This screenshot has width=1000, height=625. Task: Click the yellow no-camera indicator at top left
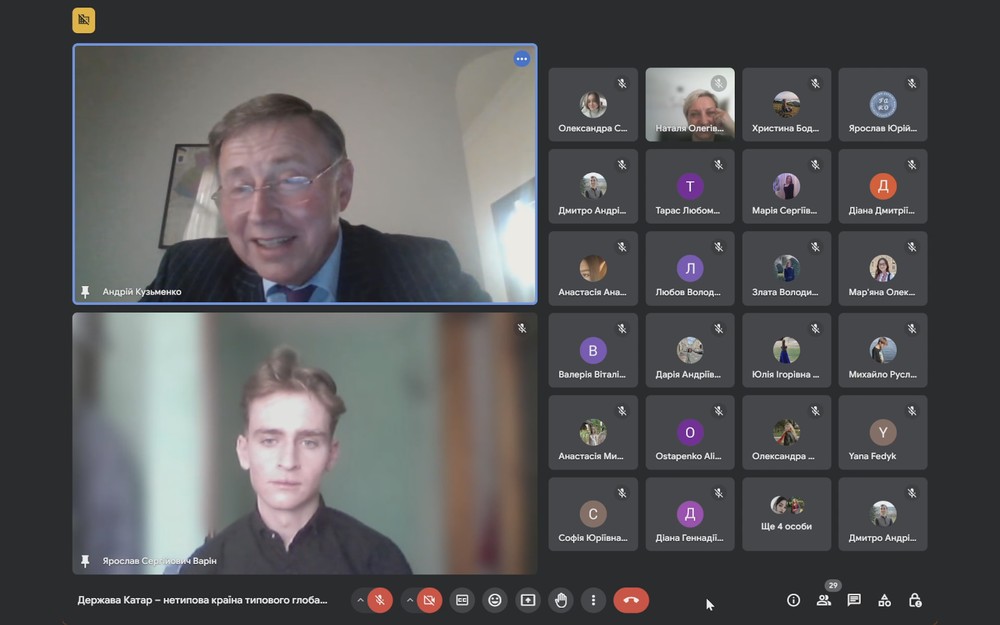84,20
